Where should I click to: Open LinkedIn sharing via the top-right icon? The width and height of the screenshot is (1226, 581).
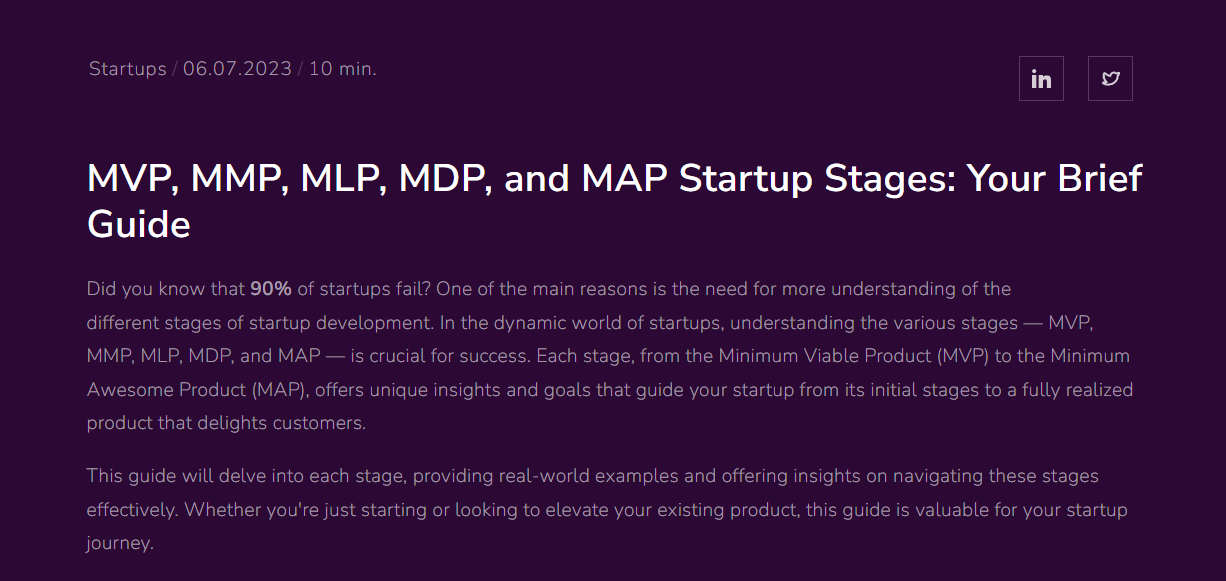pos(1041,78)
